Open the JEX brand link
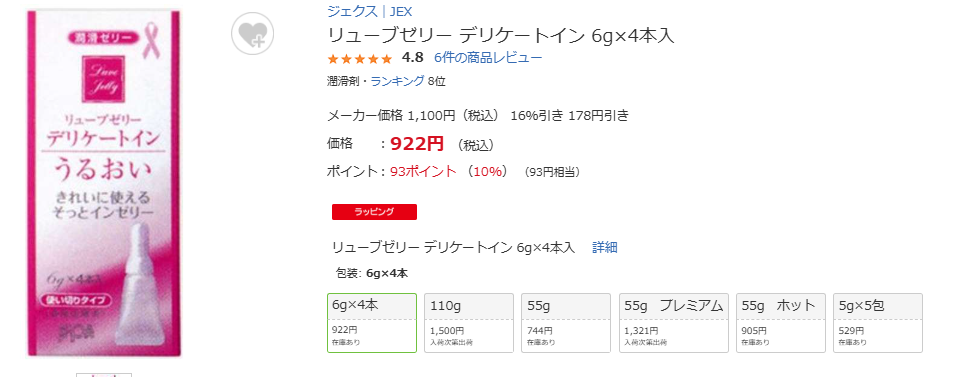 pos(401,11)
